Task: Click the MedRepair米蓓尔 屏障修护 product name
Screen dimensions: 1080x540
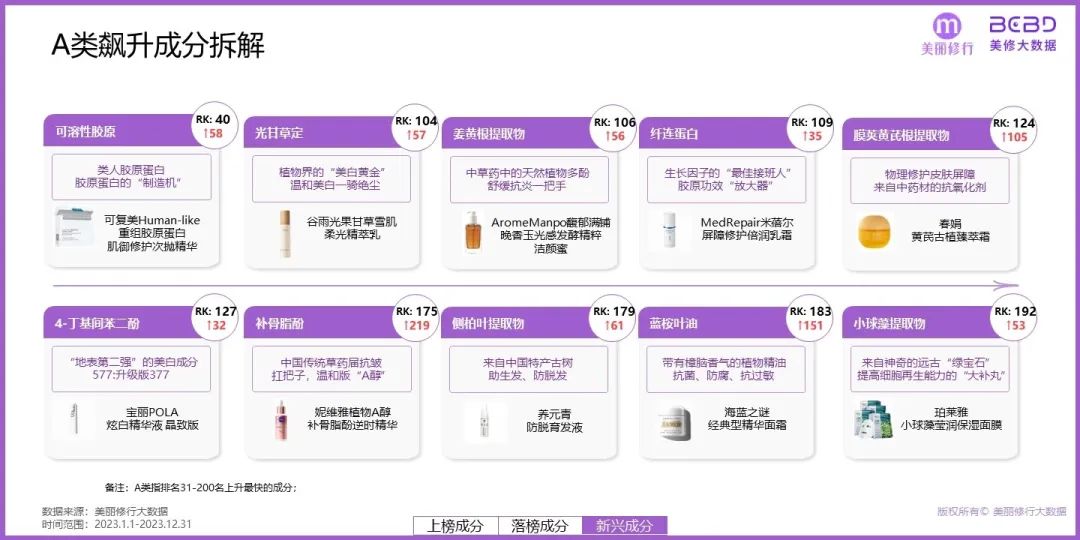Action: 747,228
